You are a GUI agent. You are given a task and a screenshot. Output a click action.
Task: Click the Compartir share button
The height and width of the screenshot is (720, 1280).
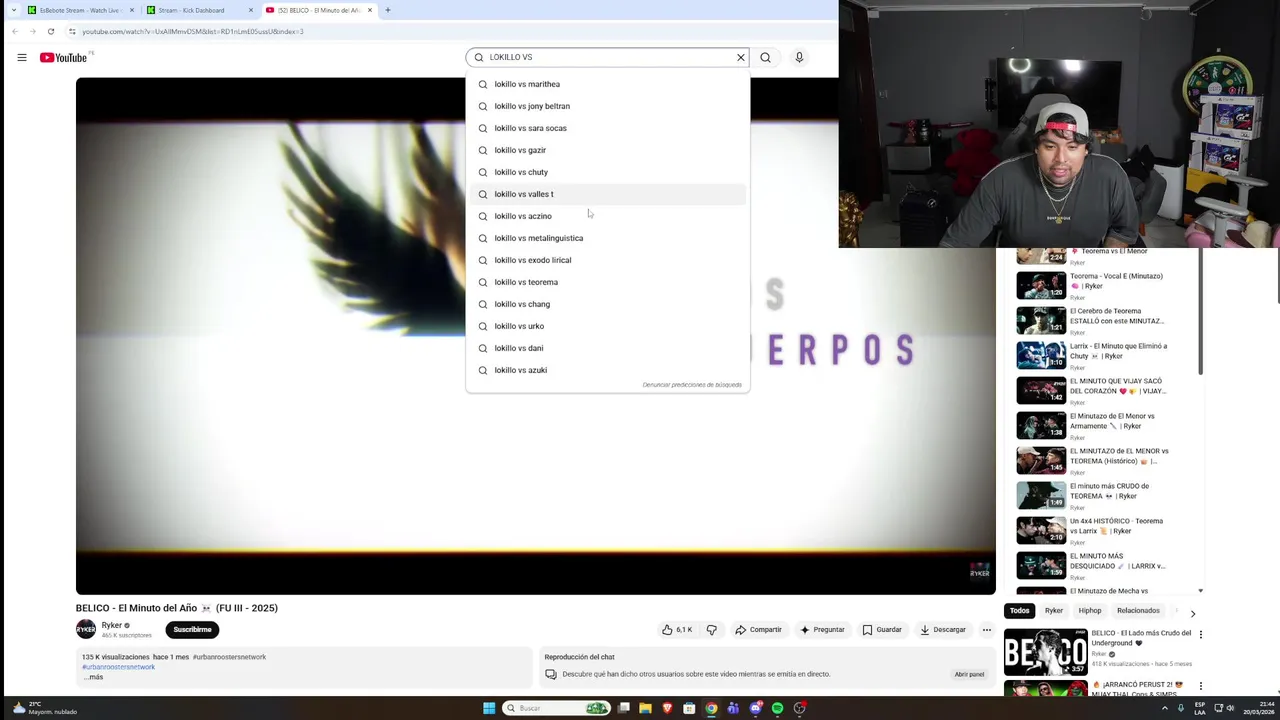[759, 630]
